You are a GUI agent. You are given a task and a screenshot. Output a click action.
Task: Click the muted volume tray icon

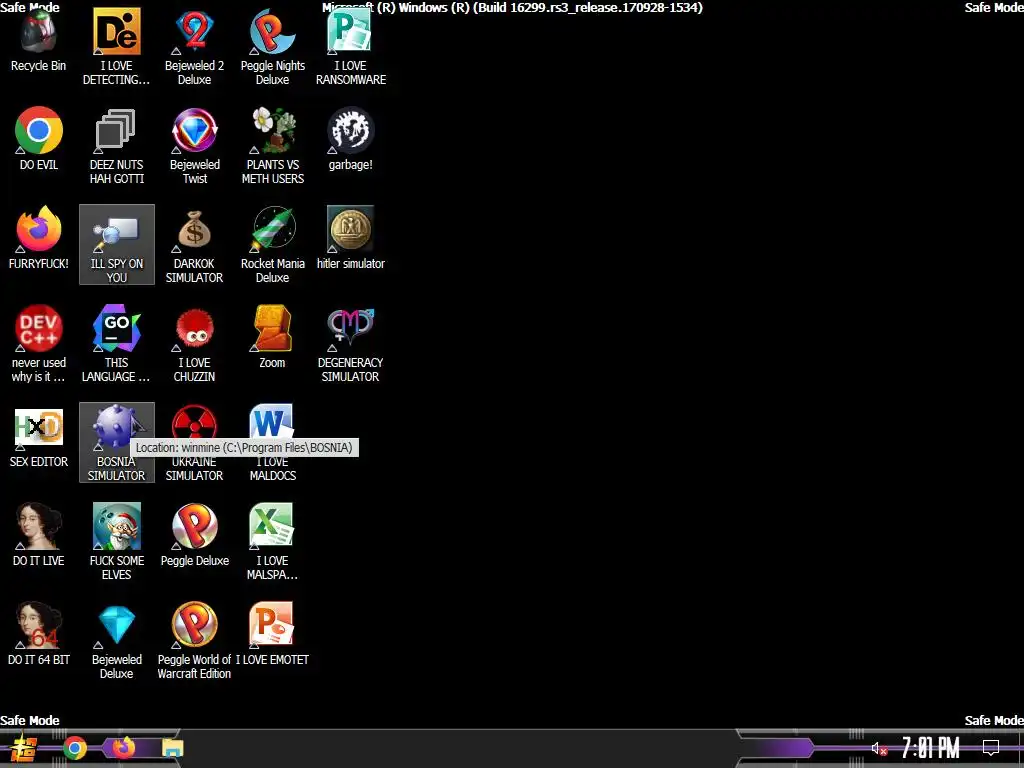879,748
